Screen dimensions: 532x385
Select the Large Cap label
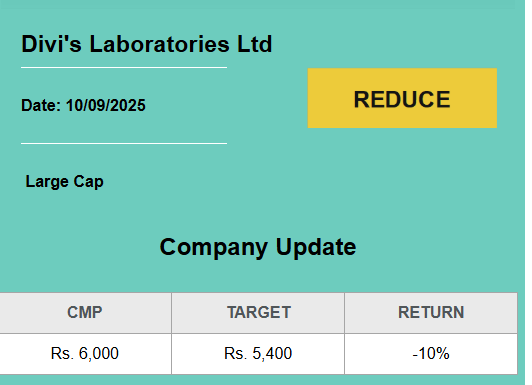64,182
